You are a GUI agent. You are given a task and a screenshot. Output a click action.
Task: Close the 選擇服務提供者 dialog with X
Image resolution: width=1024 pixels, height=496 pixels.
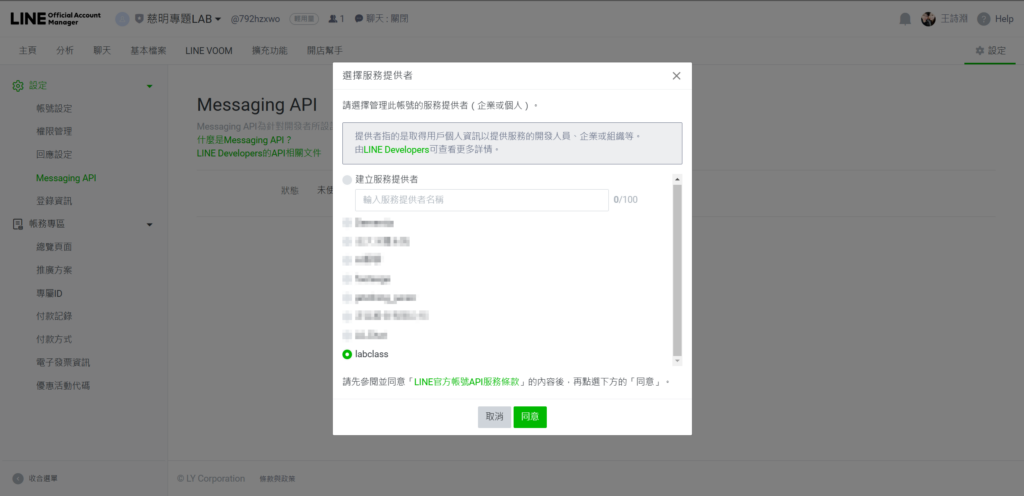click(x=677, y=76)
